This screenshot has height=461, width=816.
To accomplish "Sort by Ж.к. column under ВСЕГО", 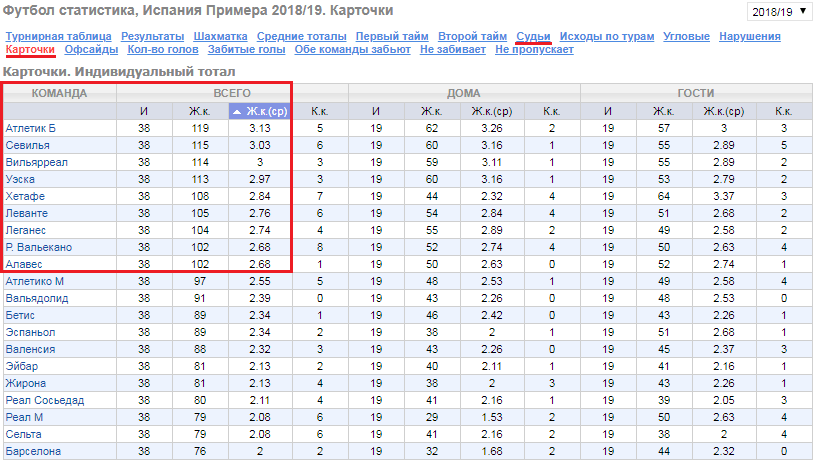I will pyautogui.click(x=200, y=111).
